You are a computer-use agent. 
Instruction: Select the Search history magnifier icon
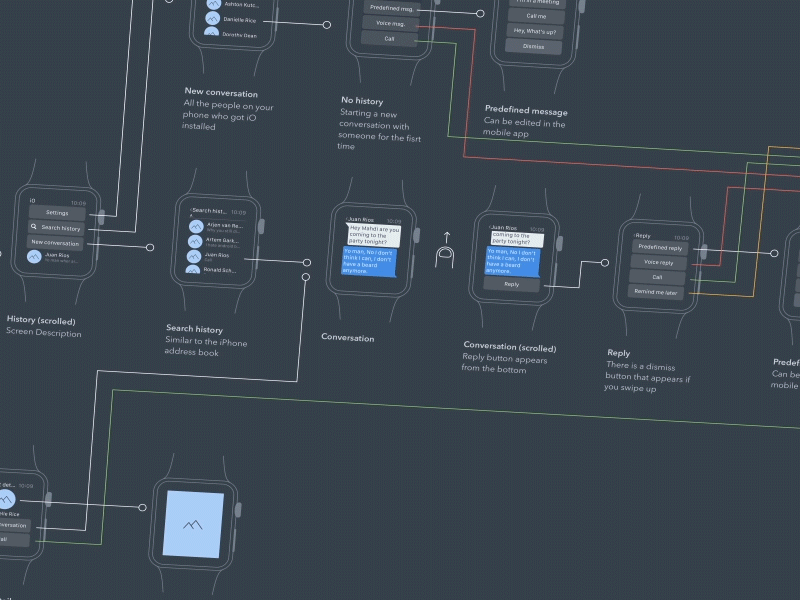[33, 227]
